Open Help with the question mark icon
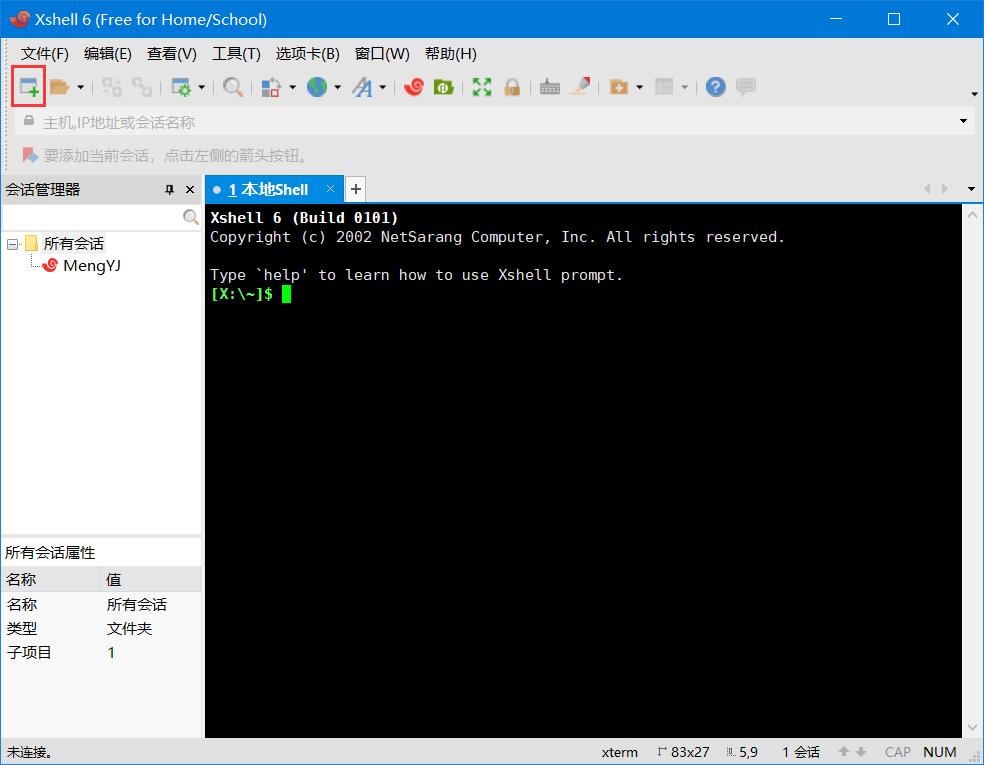 tap(717, 87)
